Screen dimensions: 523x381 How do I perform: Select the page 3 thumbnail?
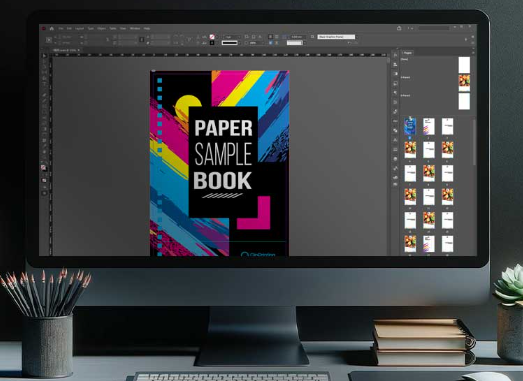coord(448,126)
